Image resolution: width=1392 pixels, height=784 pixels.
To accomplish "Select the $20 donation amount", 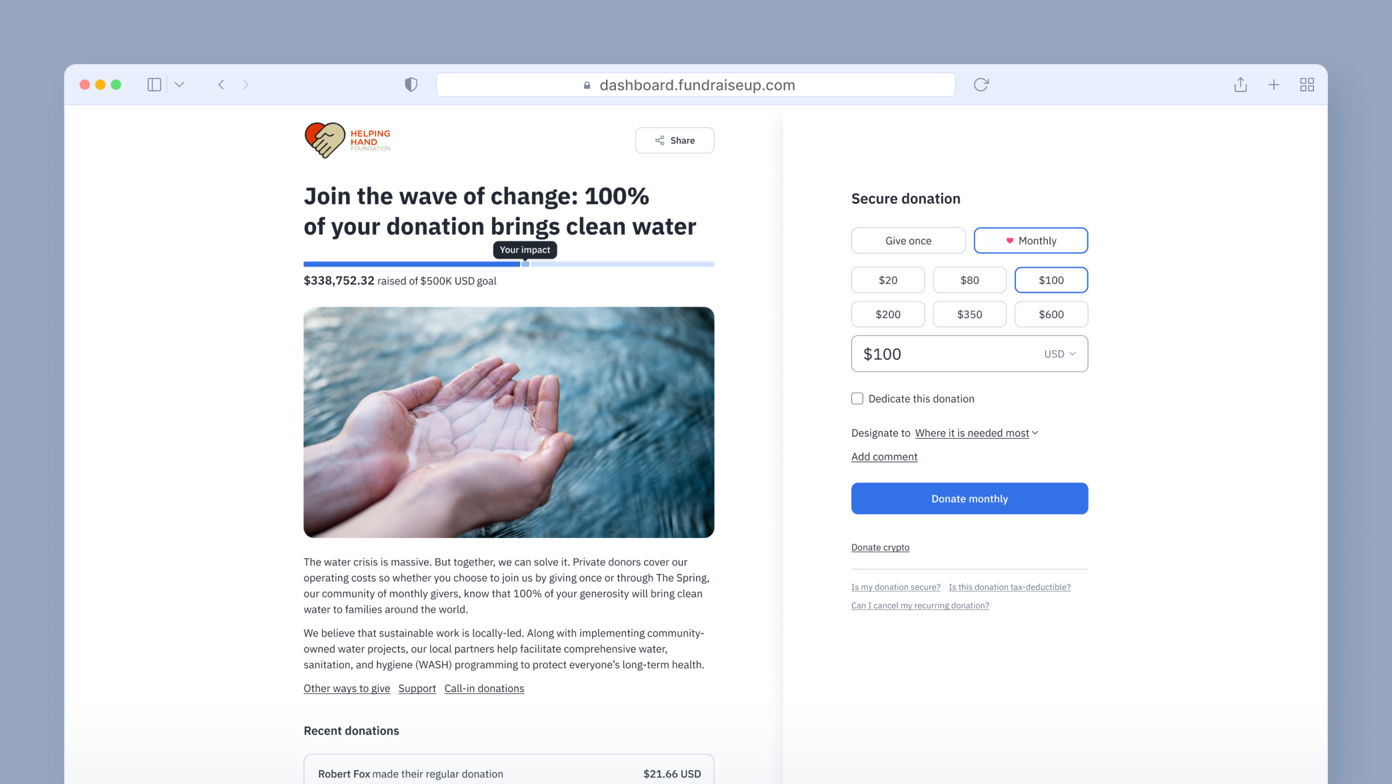I will (887, 280).
